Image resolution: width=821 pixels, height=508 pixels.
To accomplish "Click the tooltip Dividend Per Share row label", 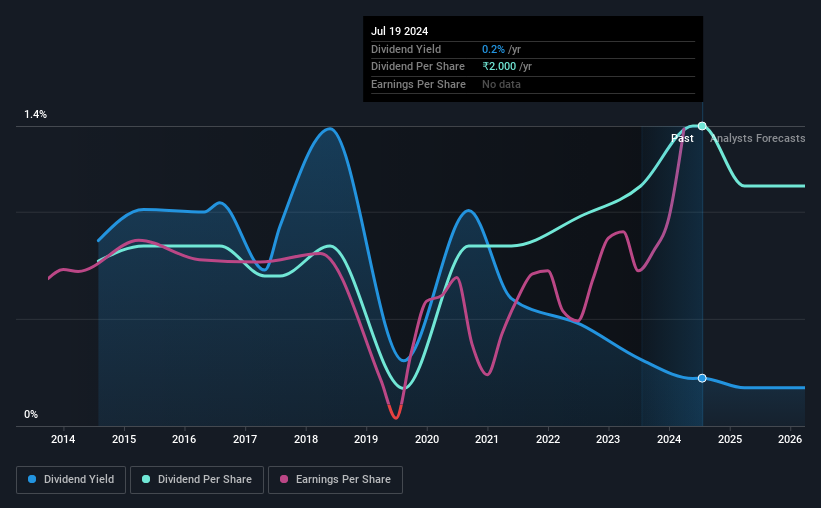I will tap(418, 67).
